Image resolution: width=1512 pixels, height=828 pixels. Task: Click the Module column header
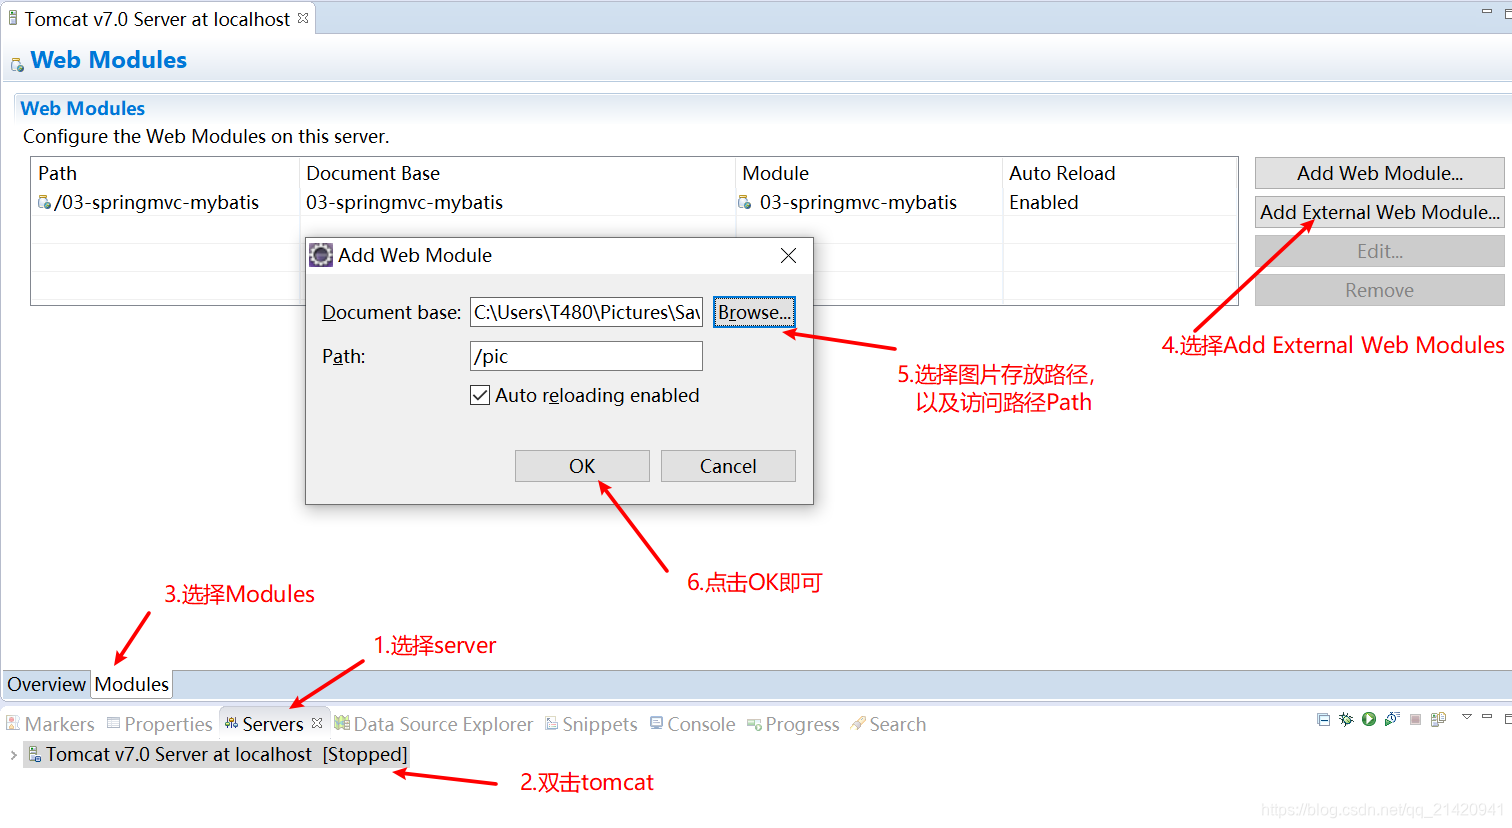pyautogui.click(x=869, y=173)
